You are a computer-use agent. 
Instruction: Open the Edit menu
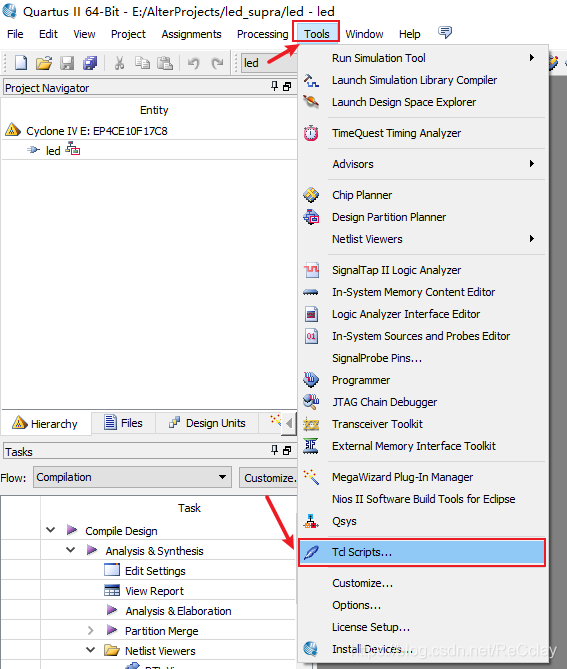48,34
